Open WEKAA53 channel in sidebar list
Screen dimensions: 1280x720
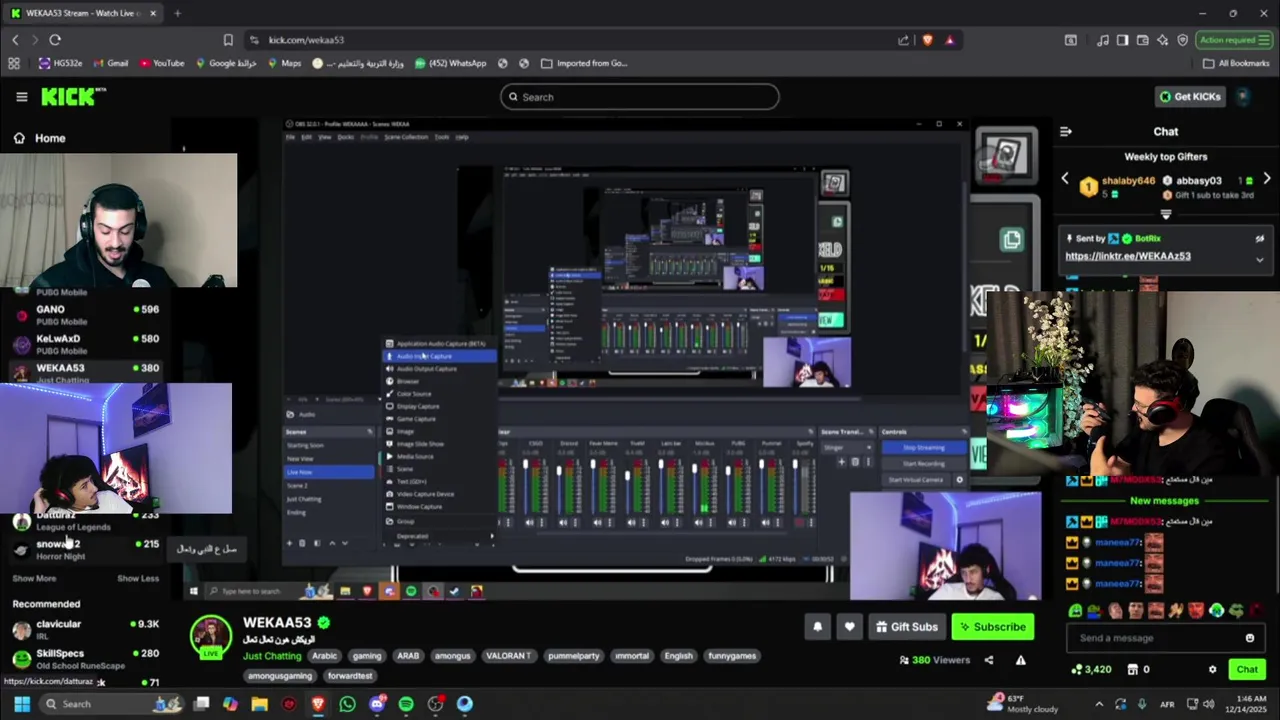85,372
